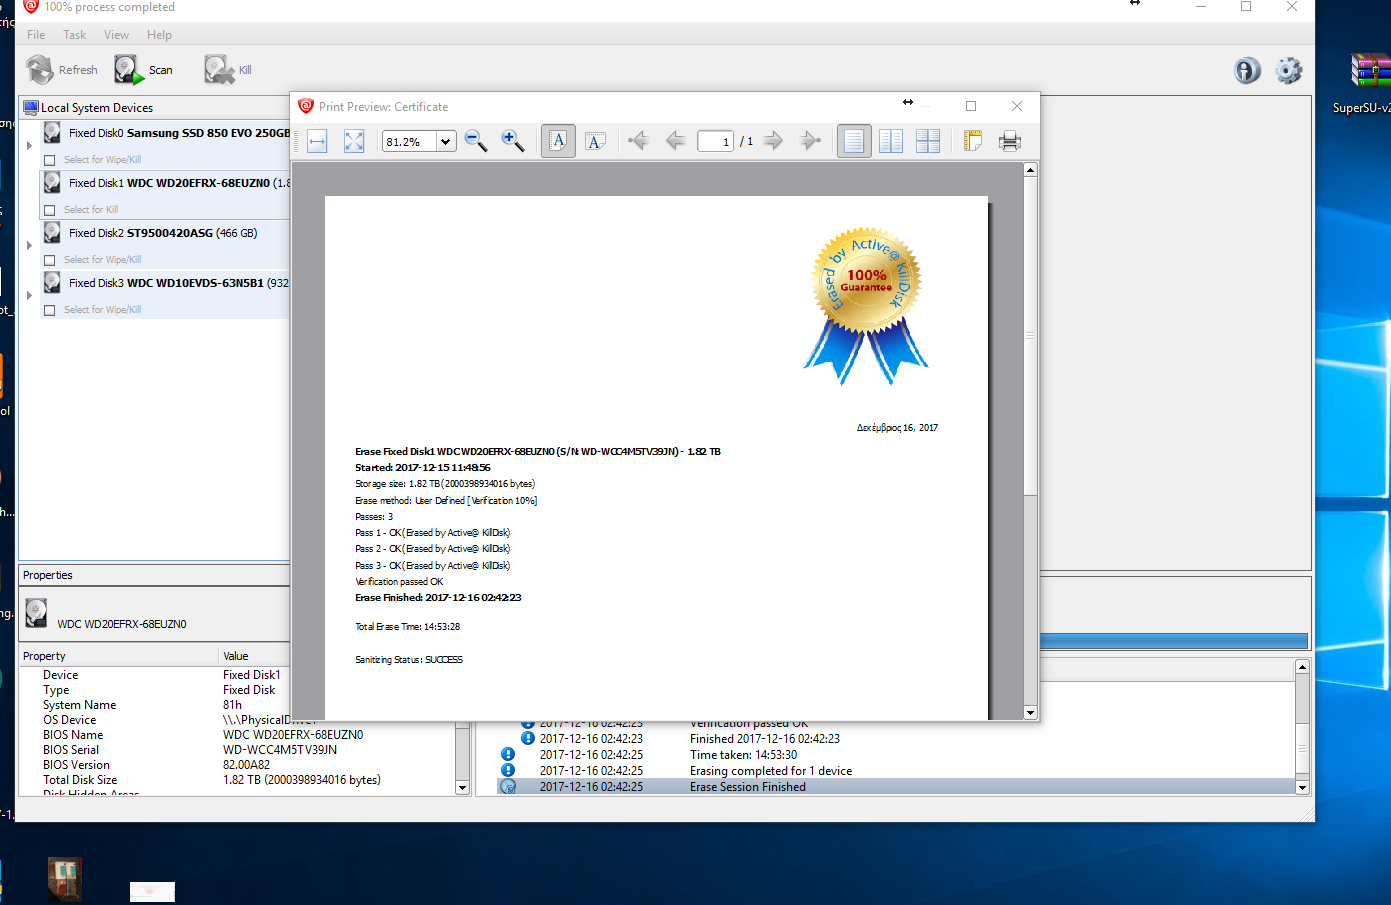Expand Fixed Disk2 ST9500420ASG tree node
This screenshot has width=1391, height=905.
point(29,245)
